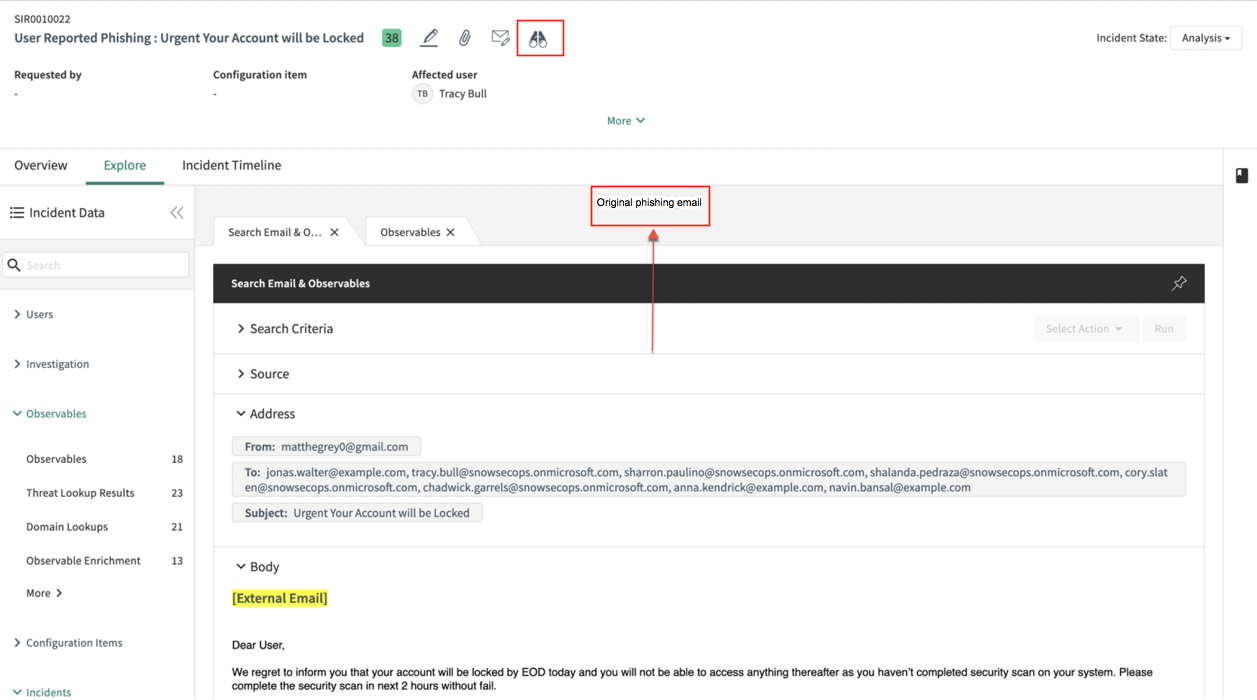Click the binoculars icon in the header

click(x=538, y=38)
